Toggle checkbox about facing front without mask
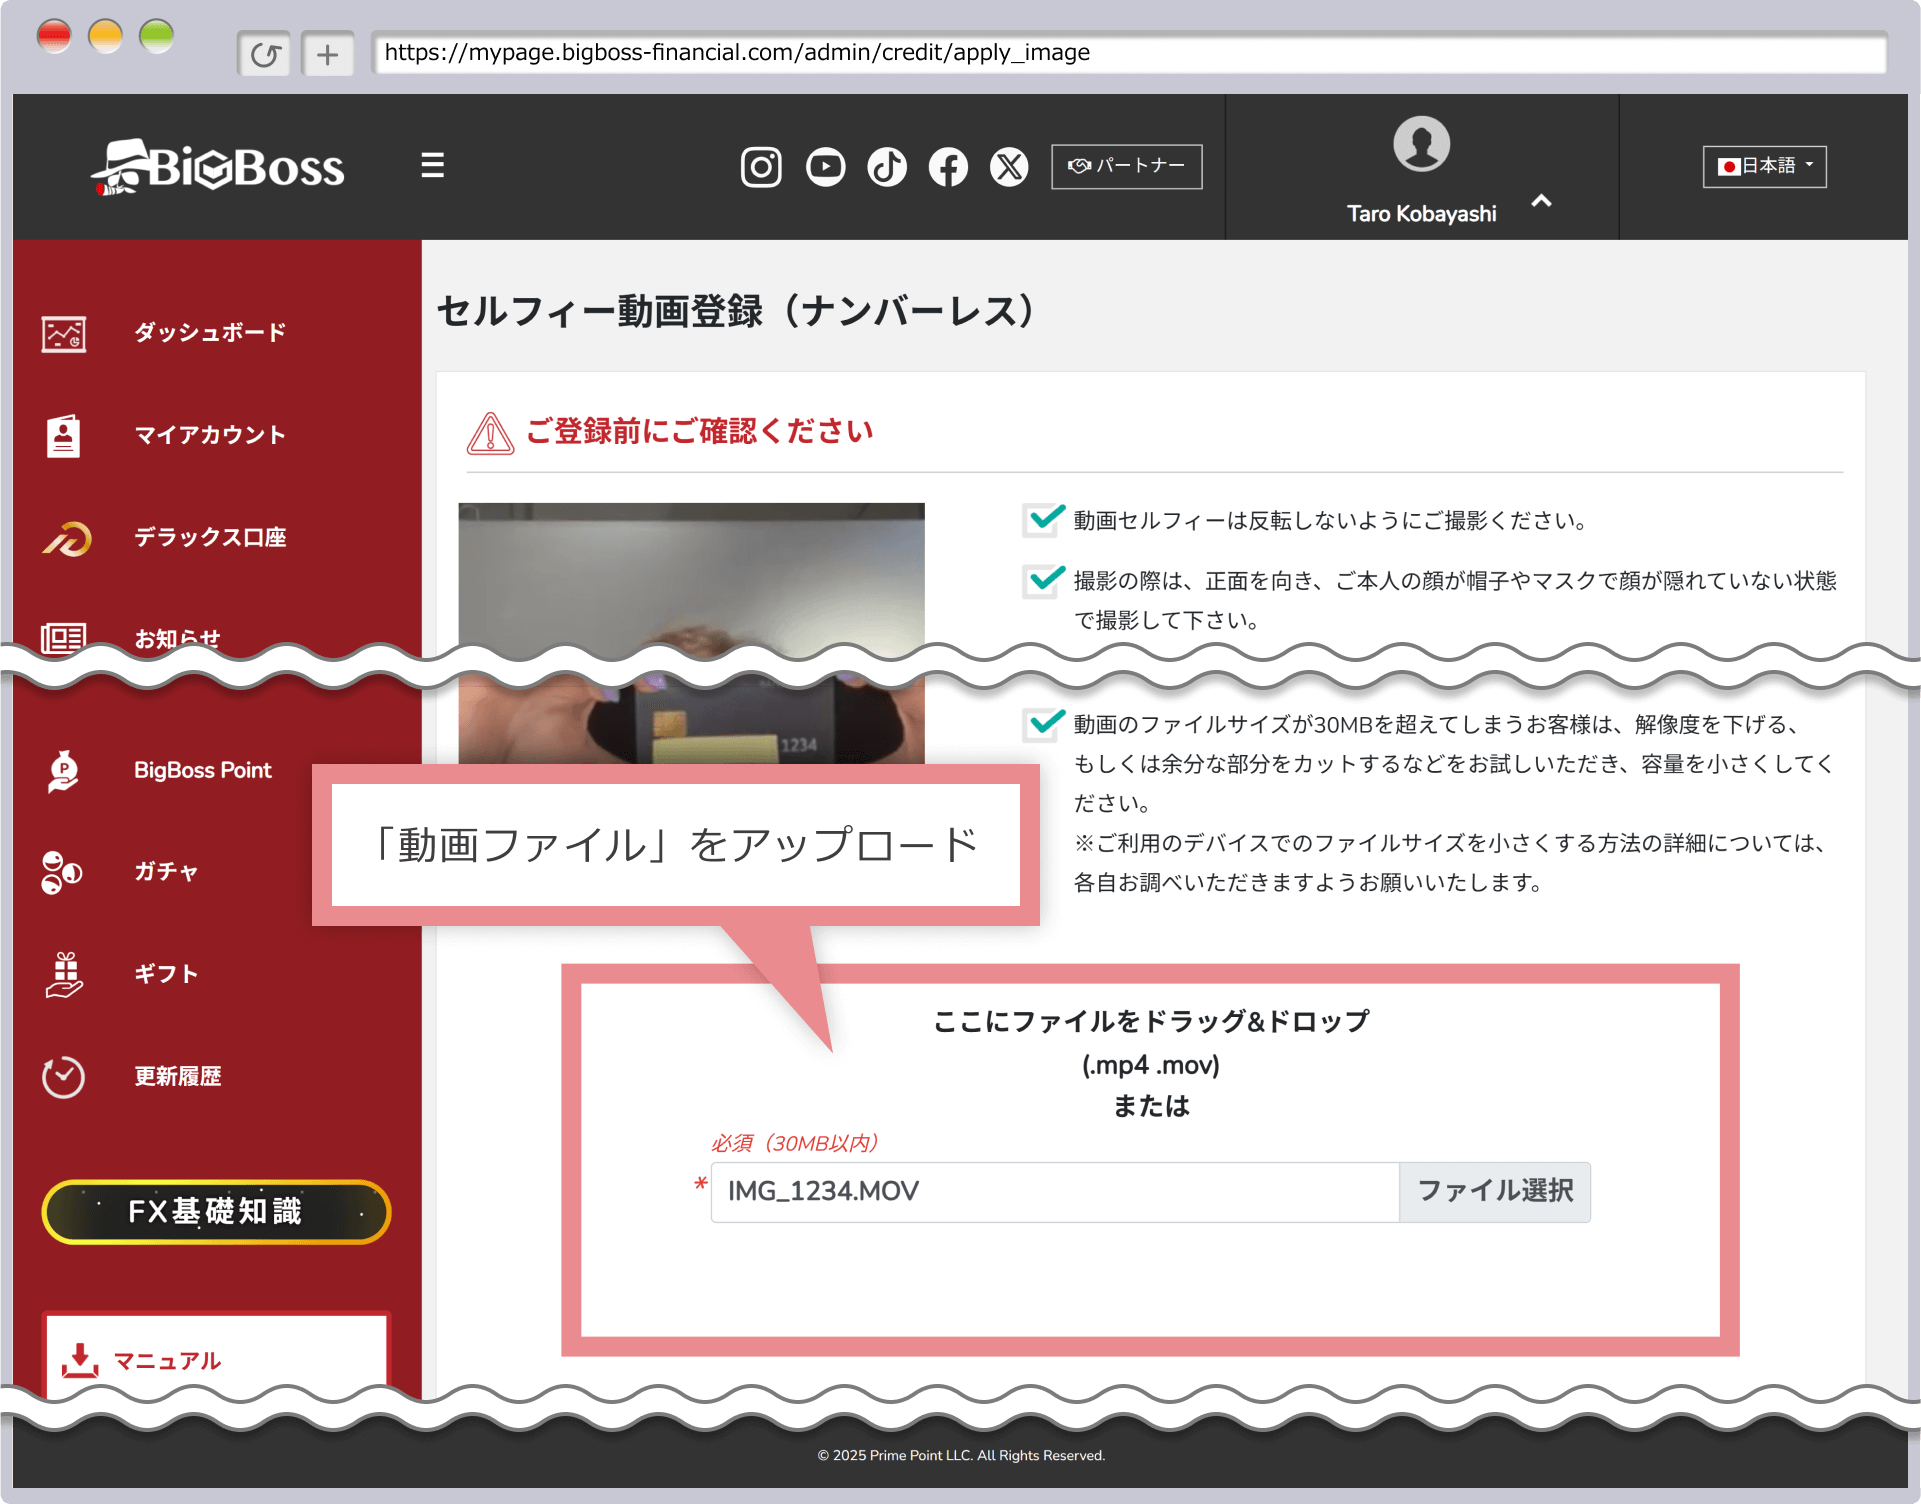Screen dimensions: 1921x1504 tap(1041, 581)
